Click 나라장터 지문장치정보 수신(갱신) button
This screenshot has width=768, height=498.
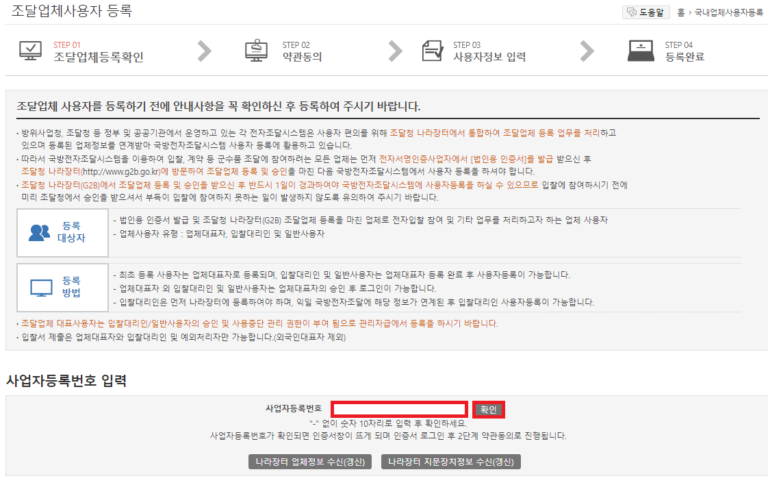pyautogui.click(x=451, y=462)
